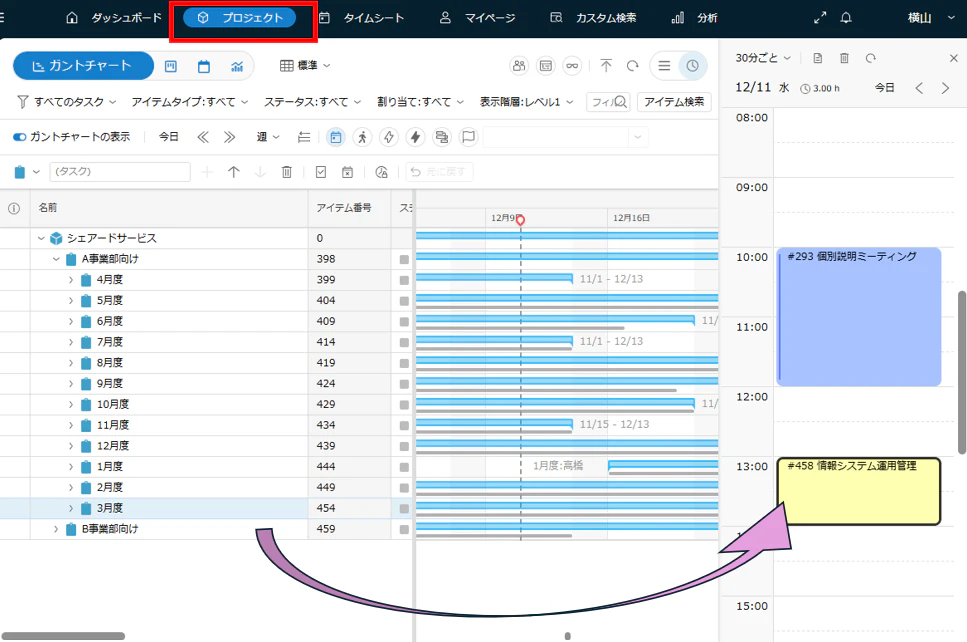Open the 分析 menu

point(694,18)
